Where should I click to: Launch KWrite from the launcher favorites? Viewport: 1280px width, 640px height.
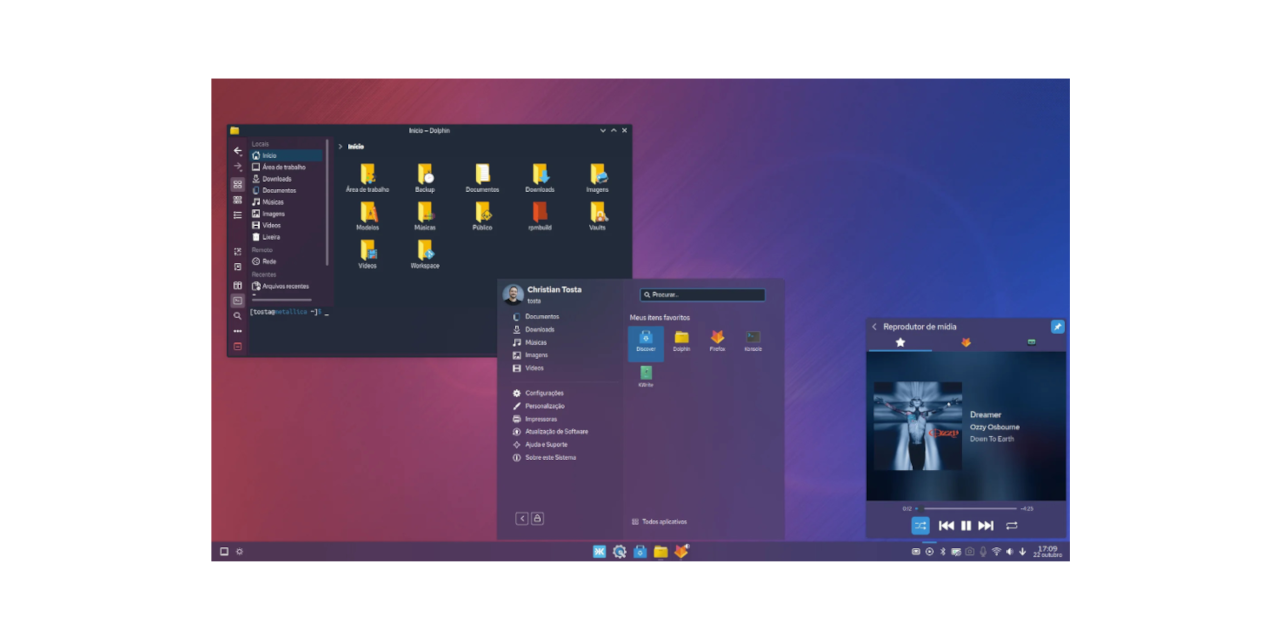646,377
